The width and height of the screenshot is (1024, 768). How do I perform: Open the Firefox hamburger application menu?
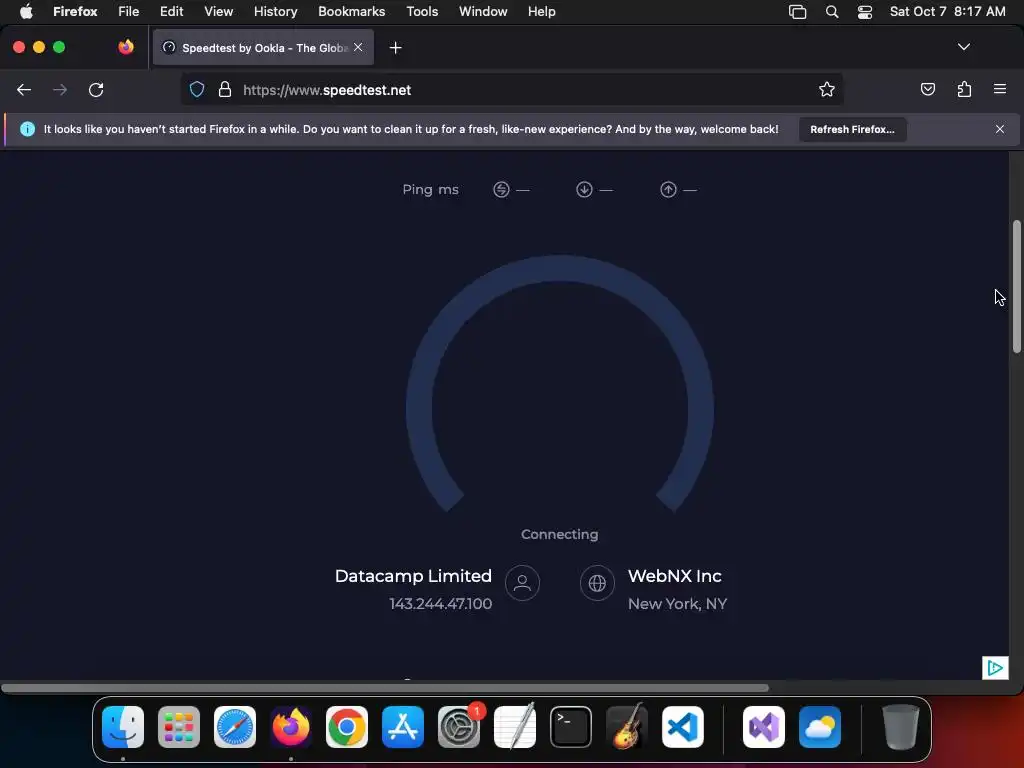coord(999,89)
